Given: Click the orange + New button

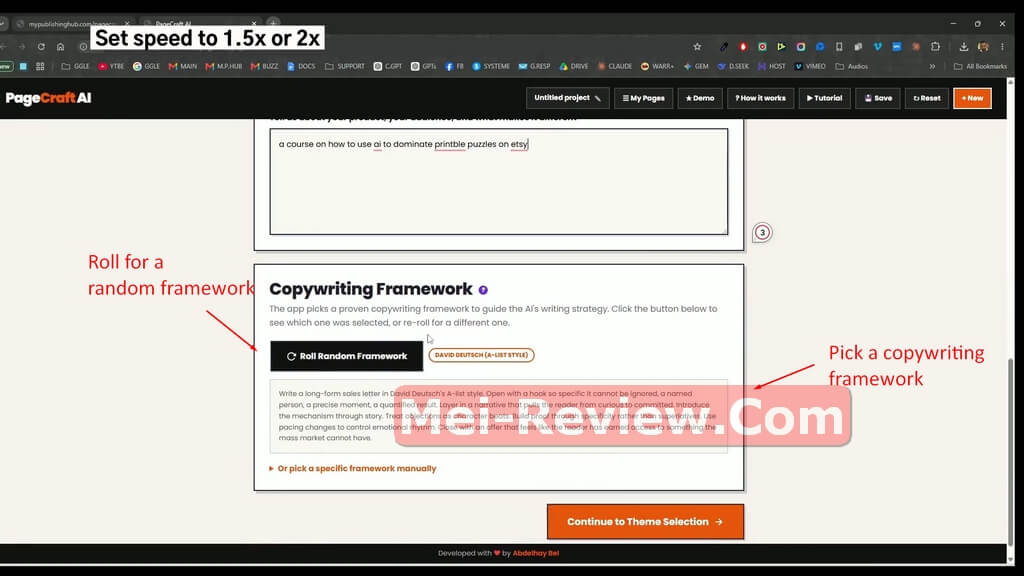Looking at the screenshot, I should click(x=972, y=98).
